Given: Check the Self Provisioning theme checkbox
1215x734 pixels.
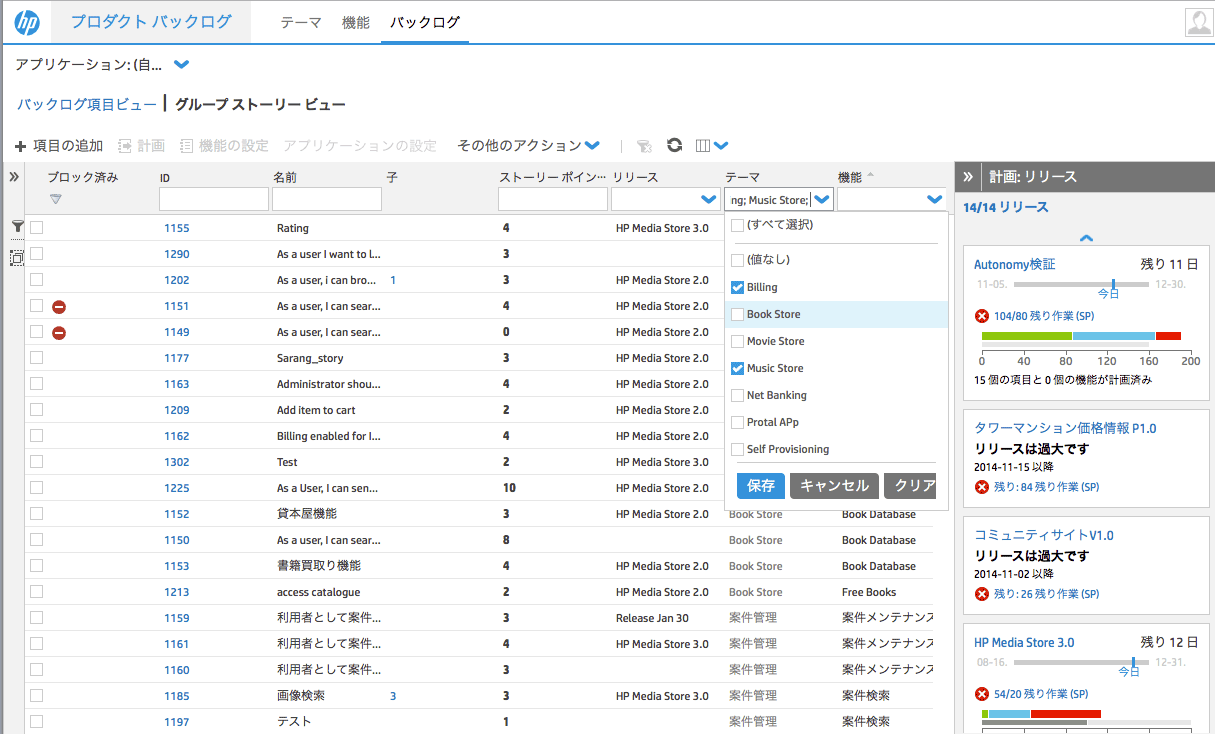Looking at the screenshot, I should 738,449.
